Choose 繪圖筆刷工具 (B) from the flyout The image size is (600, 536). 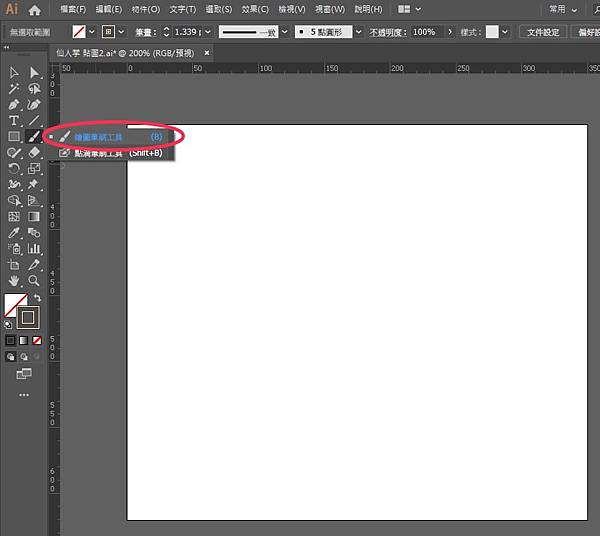click(x=110, y=137)
